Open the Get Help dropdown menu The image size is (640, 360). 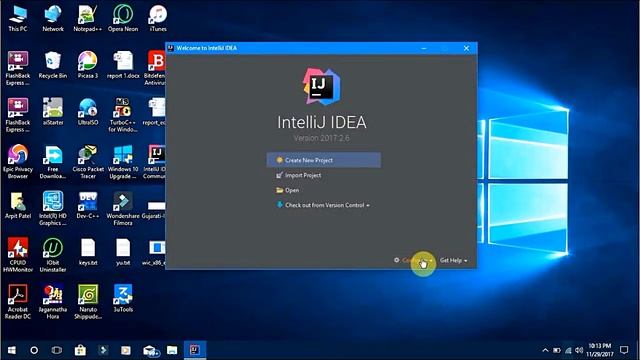(453, 260)
